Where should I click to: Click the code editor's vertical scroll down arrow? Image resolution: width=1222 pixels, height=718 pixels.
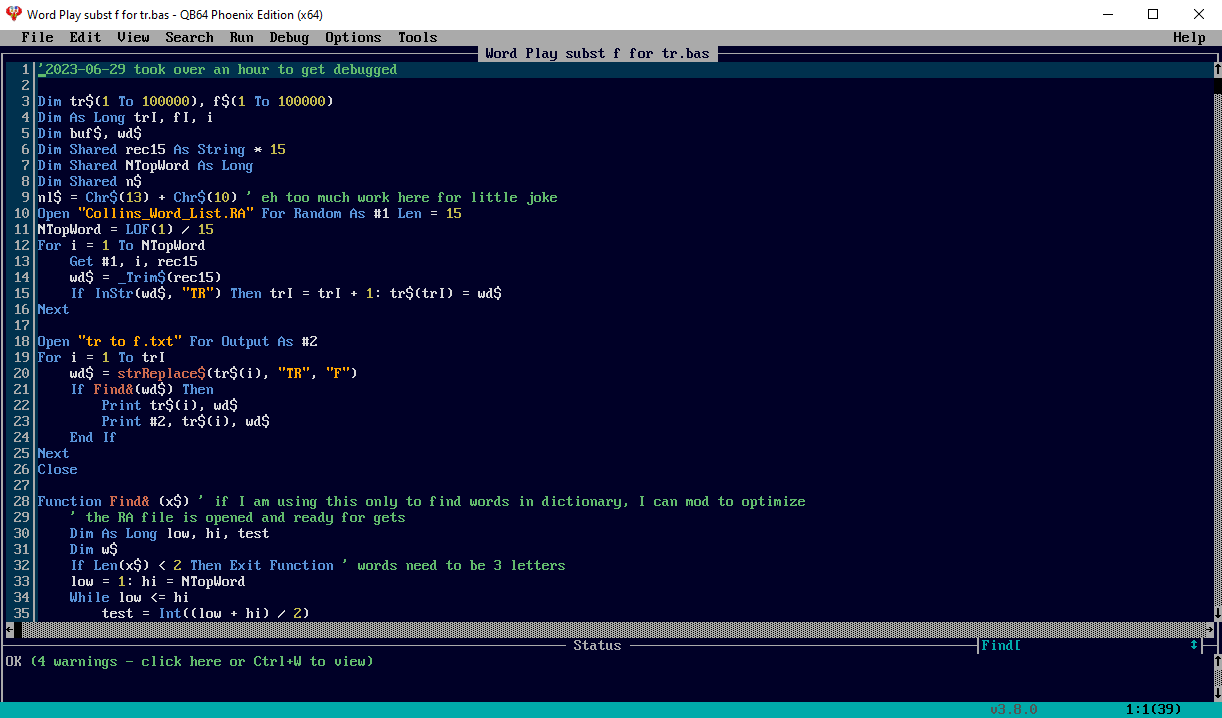(x=1217, y=614)
